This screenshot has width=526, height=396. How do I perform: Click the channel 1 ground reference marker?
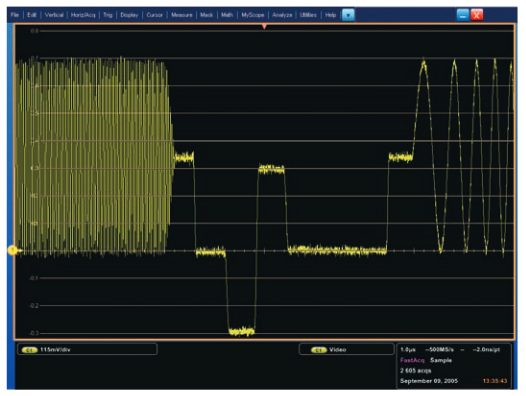[x=13, y=250]
